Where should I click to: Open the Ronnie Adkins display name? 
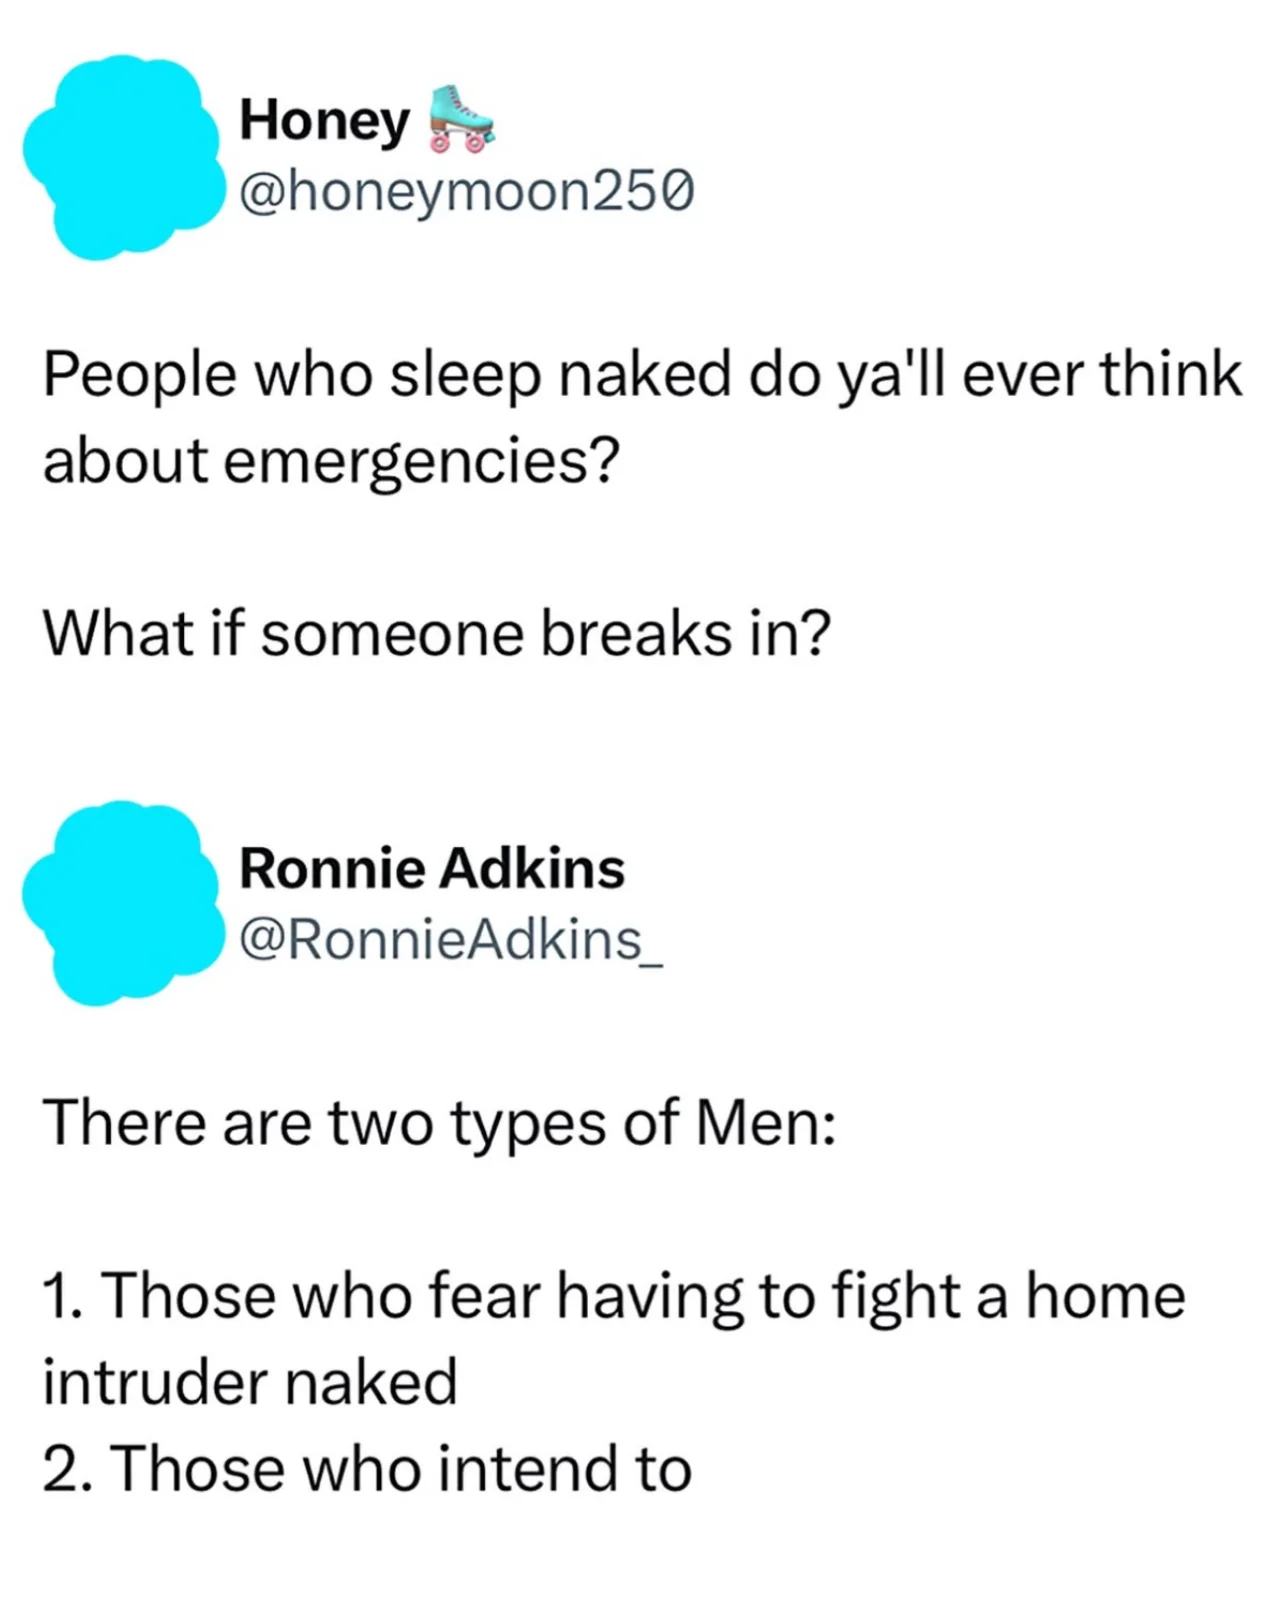click(x=431, y=867)
